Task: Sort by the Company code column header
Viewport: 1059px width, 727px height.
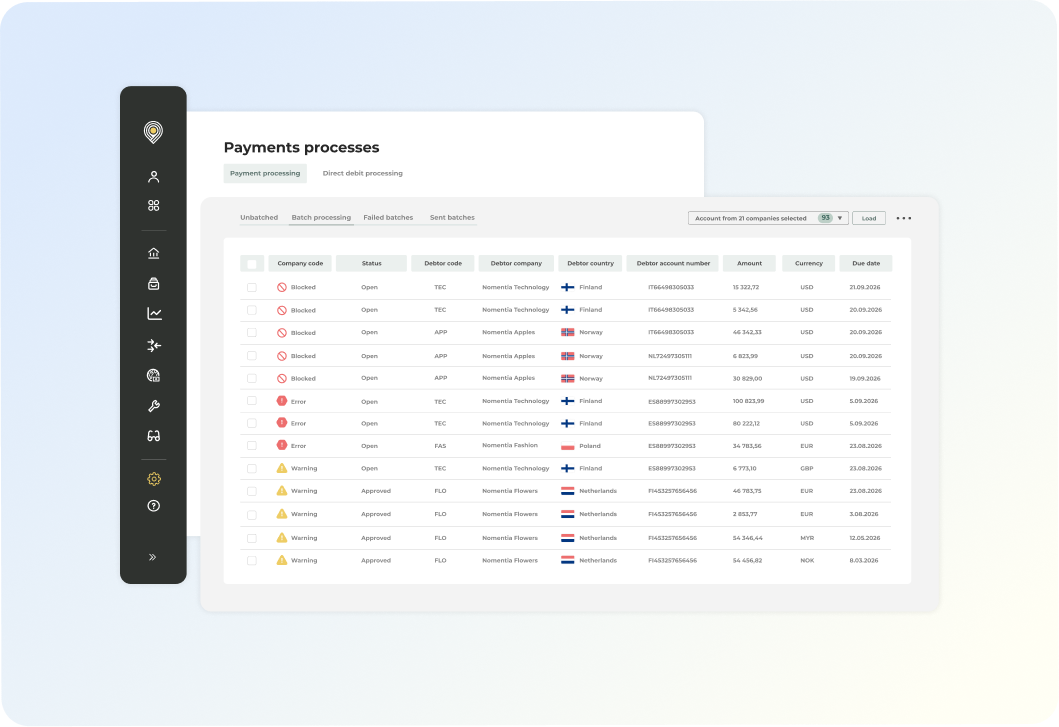Action: point(300,264)
